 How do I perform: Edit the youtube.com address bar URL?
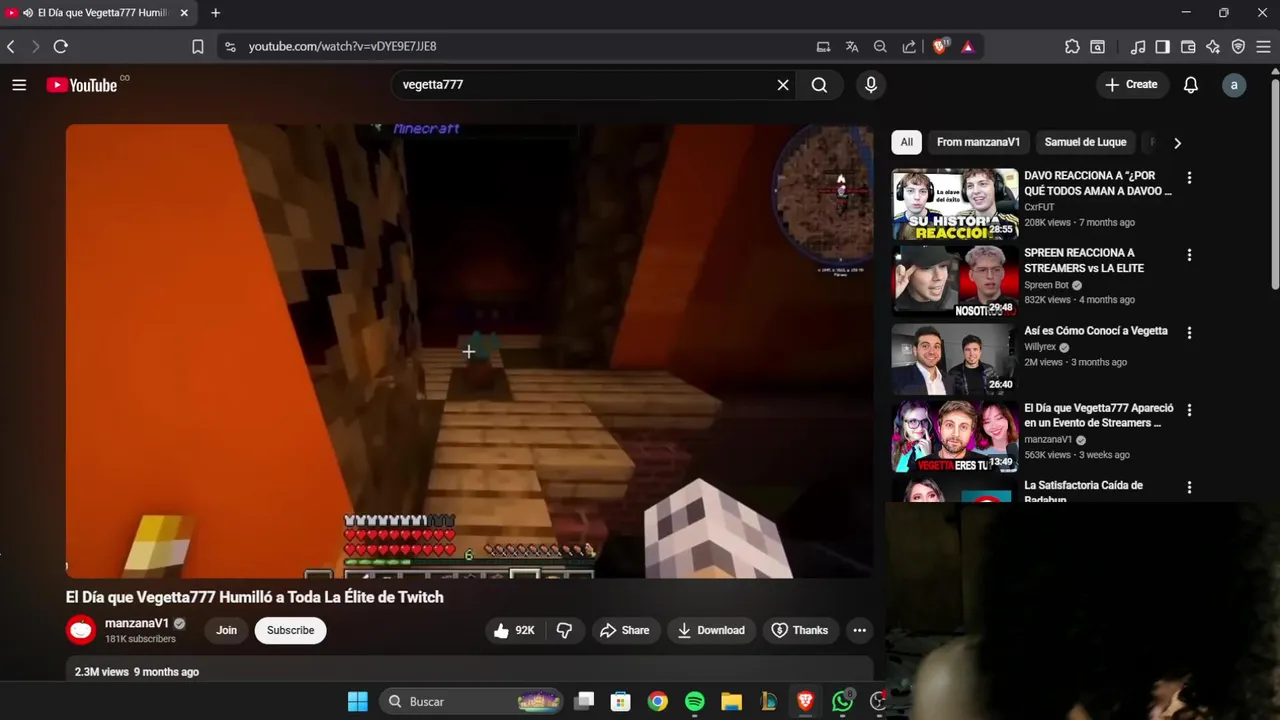point(342,46)
